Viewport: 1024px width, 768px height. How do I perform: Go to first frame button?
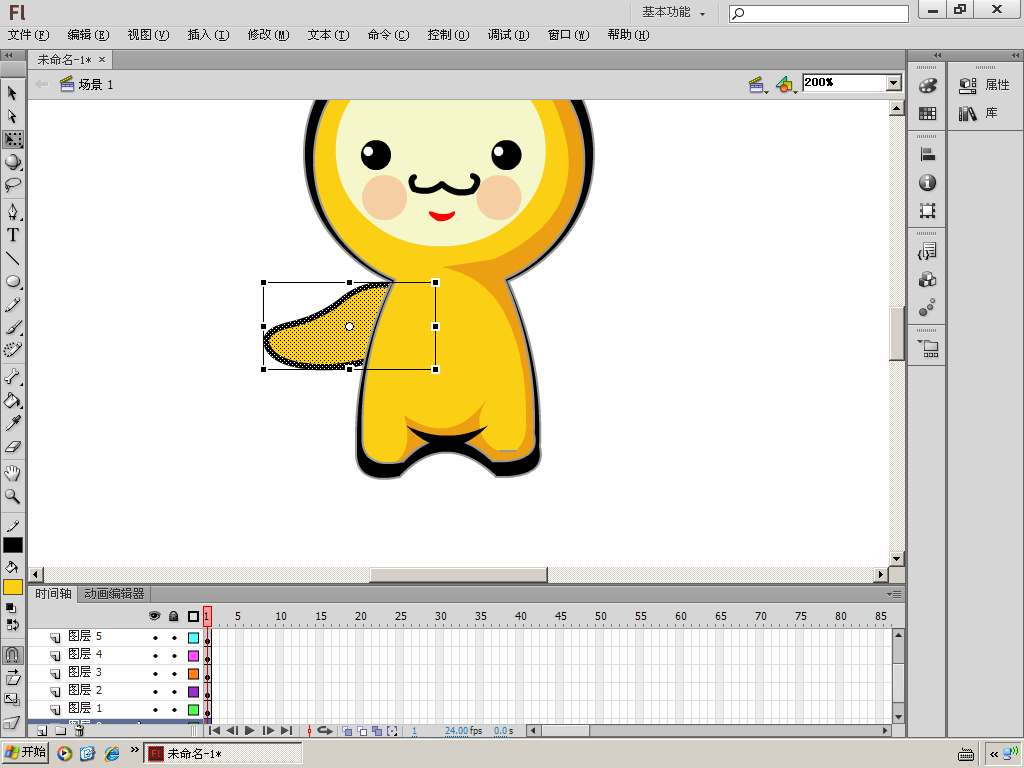pos(214,731)
